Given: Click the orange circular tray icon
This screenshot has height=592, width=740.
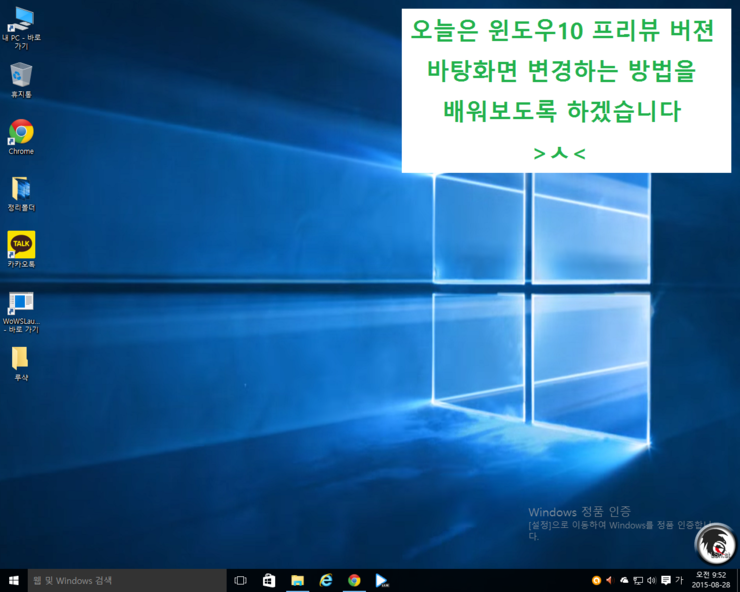Looking at the screenshot, I should click(x=596, y=580).
